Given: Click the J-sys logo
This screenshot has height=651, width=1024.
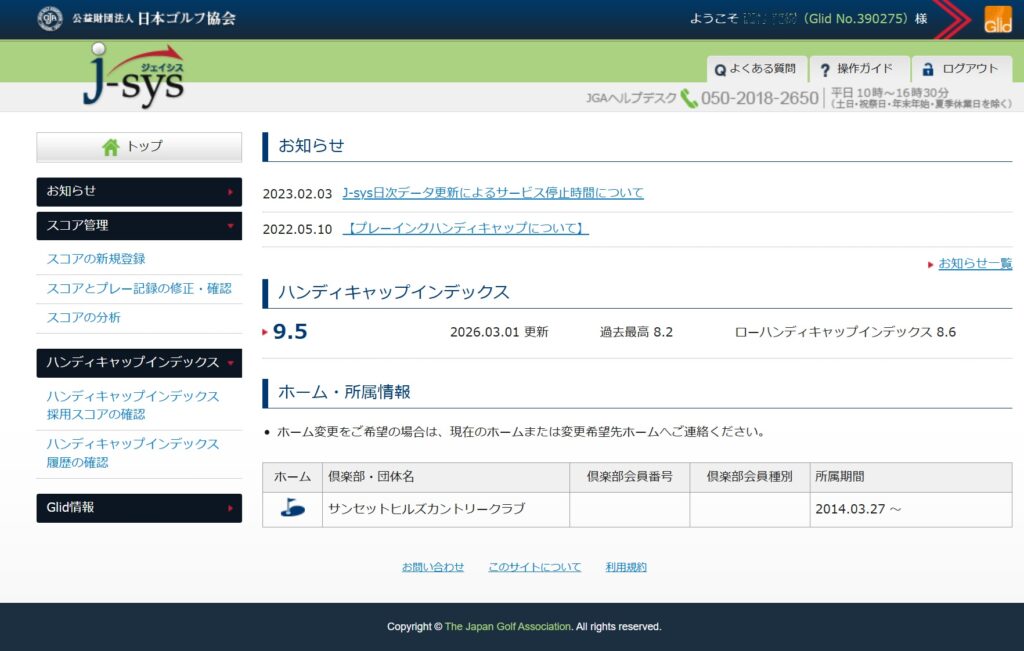Looking at the screenshot, I should click(x=132, y=76).
